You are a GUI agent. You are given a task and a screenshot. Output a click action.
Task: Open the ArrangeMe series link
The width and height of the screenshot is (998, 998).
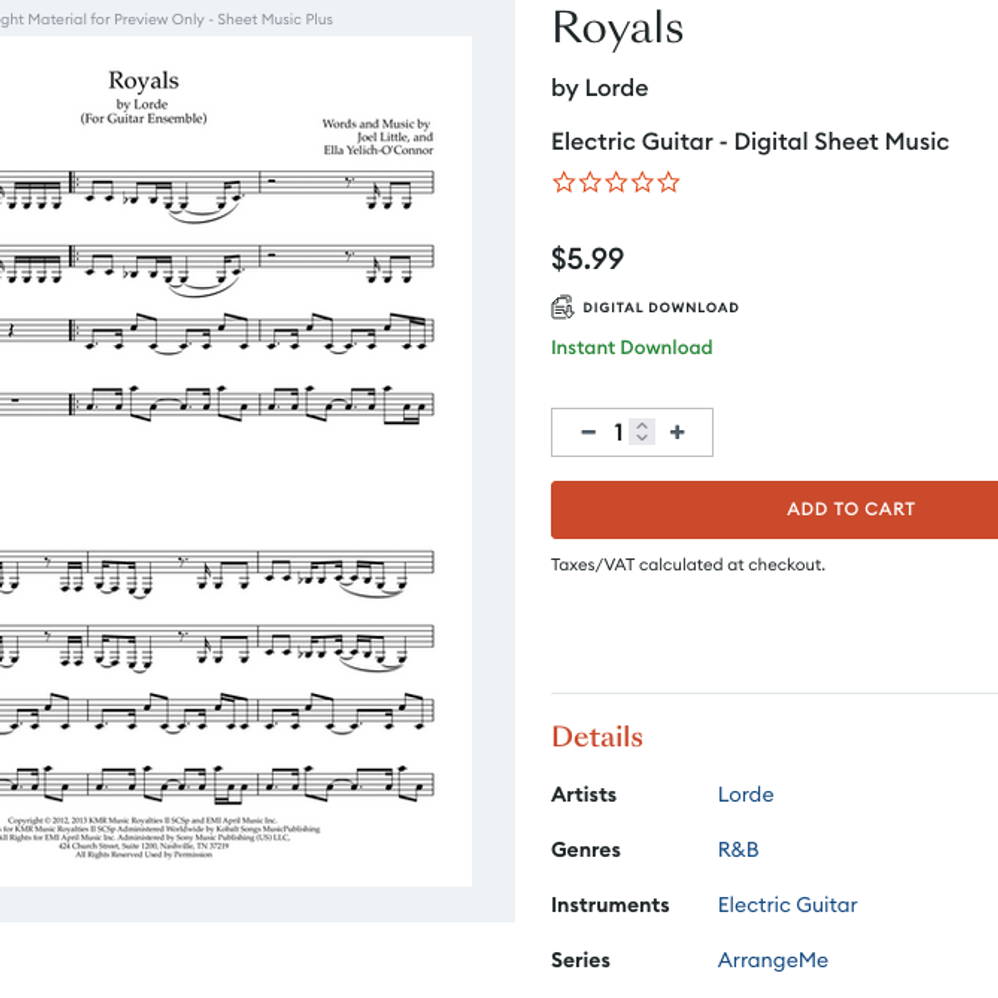coord(773,960)
